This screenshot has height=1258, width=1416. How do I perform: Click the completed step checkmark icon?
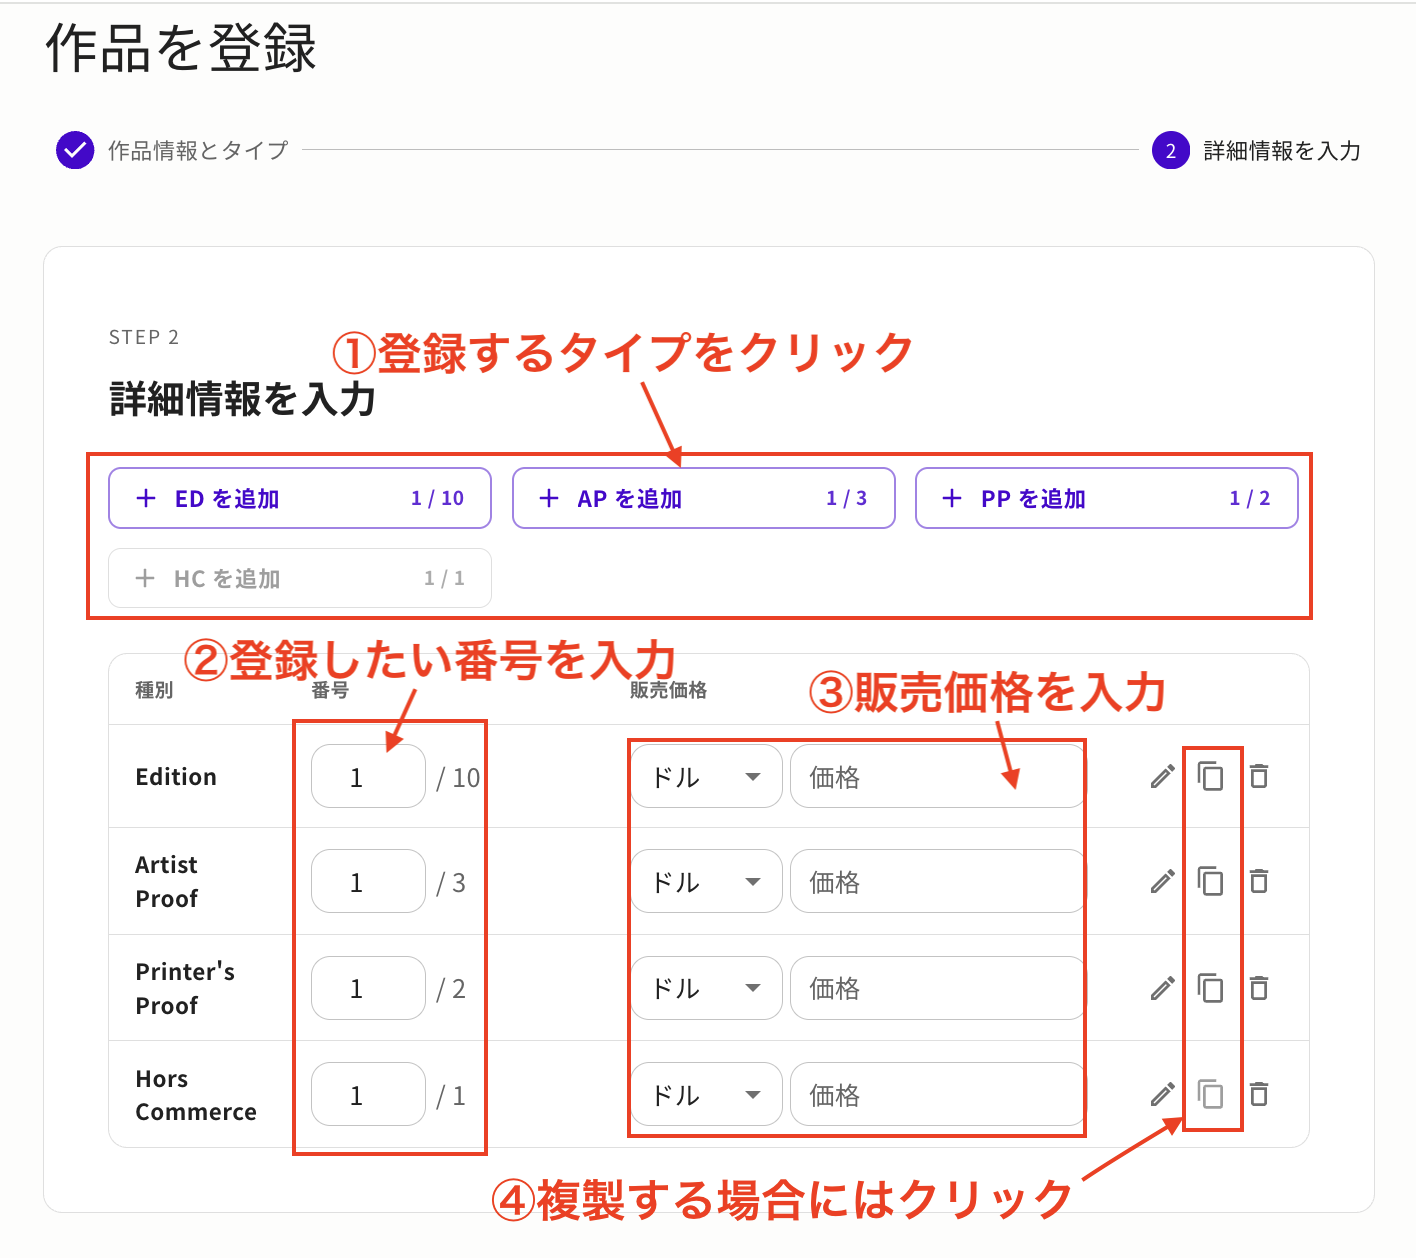click(75, 150)
